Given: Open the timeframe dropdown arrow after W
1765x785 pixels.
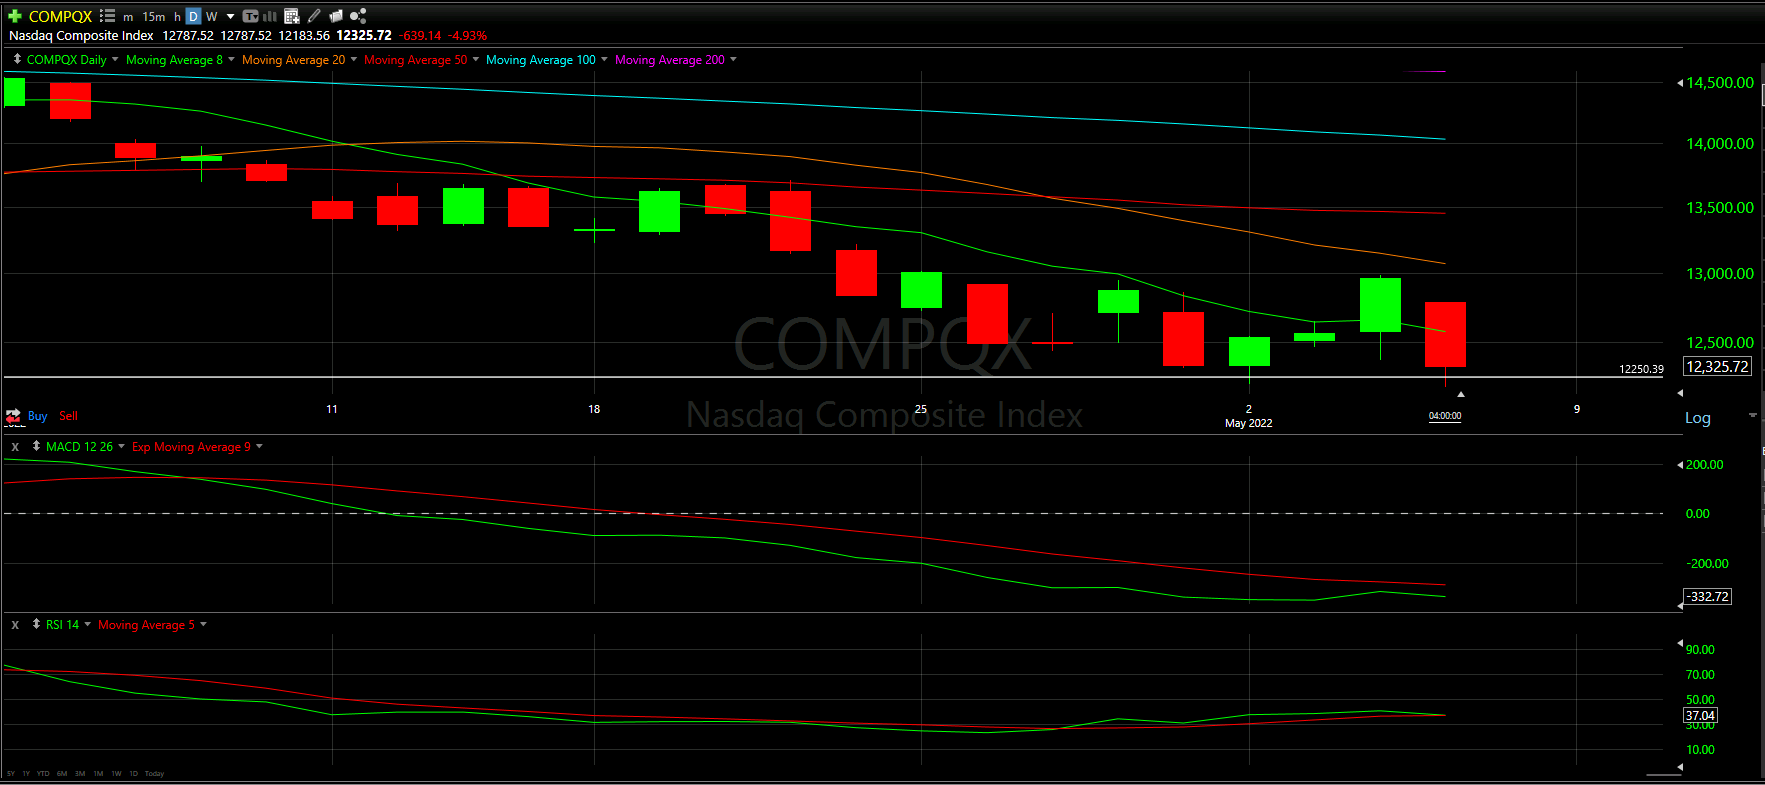Looking at the screenshot, I should (x=231, y=16).
